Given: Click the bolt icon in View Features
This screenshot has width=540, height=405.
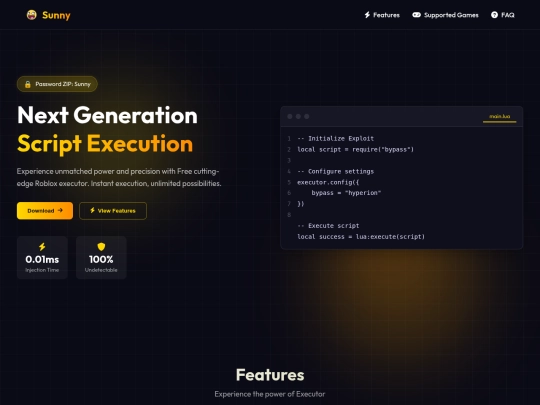Looking at the screenshot, I should pyautogui.click(x=92, y=210).
